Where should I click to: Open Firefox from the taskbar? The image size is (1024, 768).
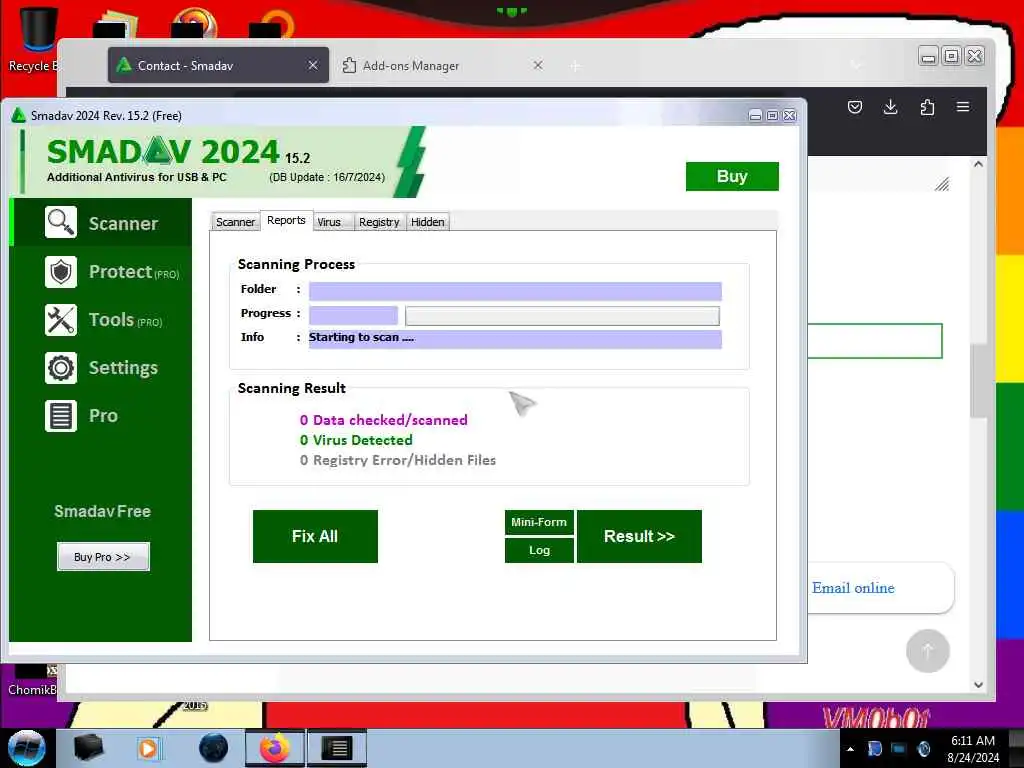pos(275,748)
